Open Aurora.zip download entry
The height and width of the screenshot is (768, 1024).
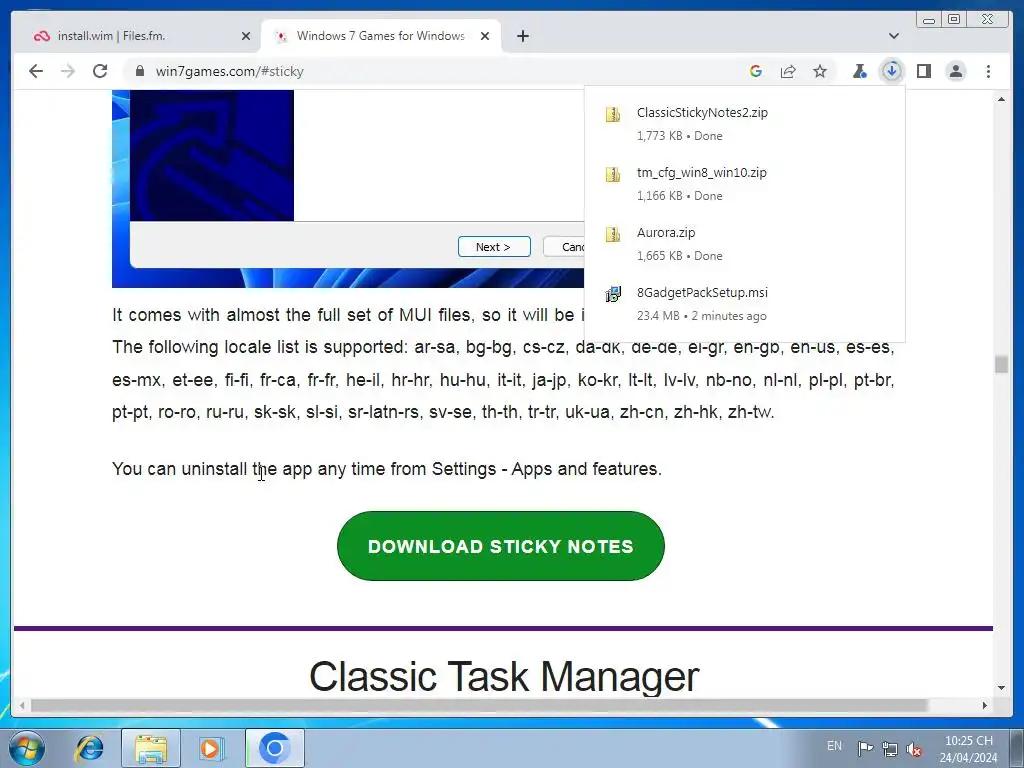tap(744, 244)
